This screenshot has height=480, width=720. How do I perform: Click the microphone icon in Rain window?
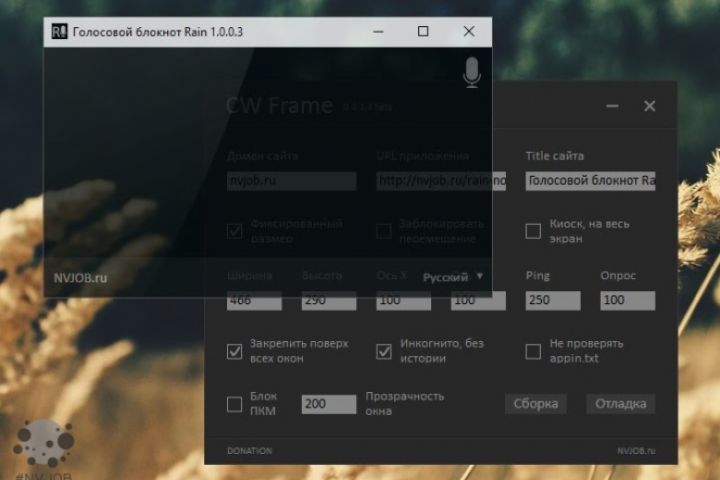point(472,73)
